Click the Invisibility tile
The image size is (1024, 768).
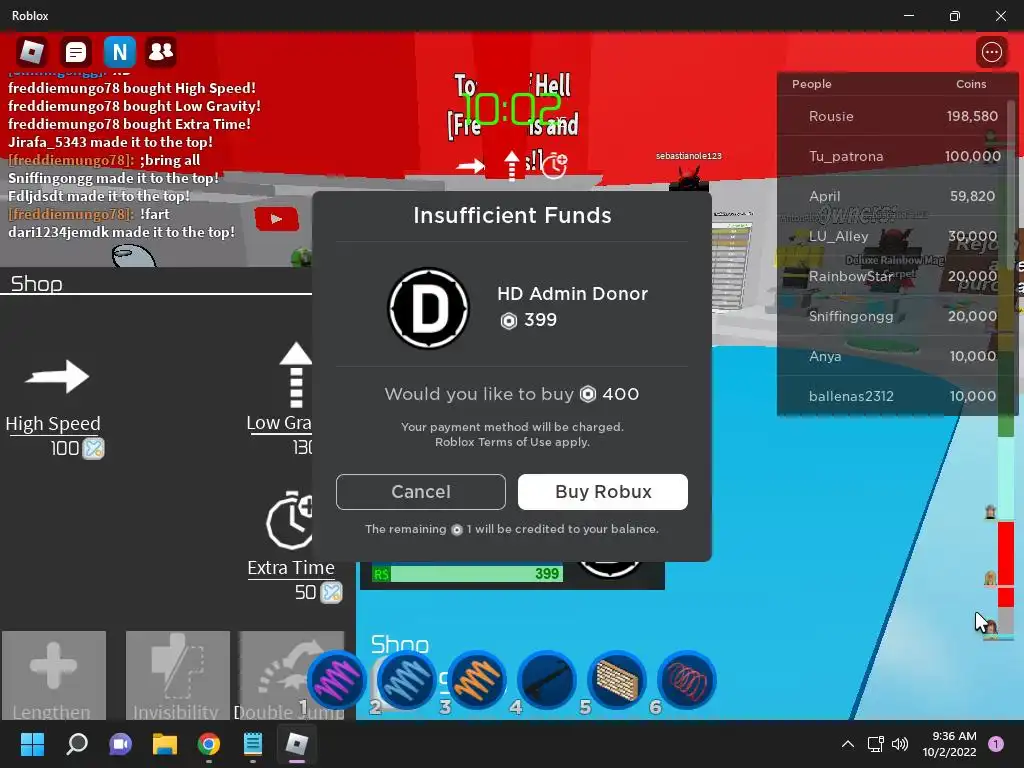tap(178, 675)
